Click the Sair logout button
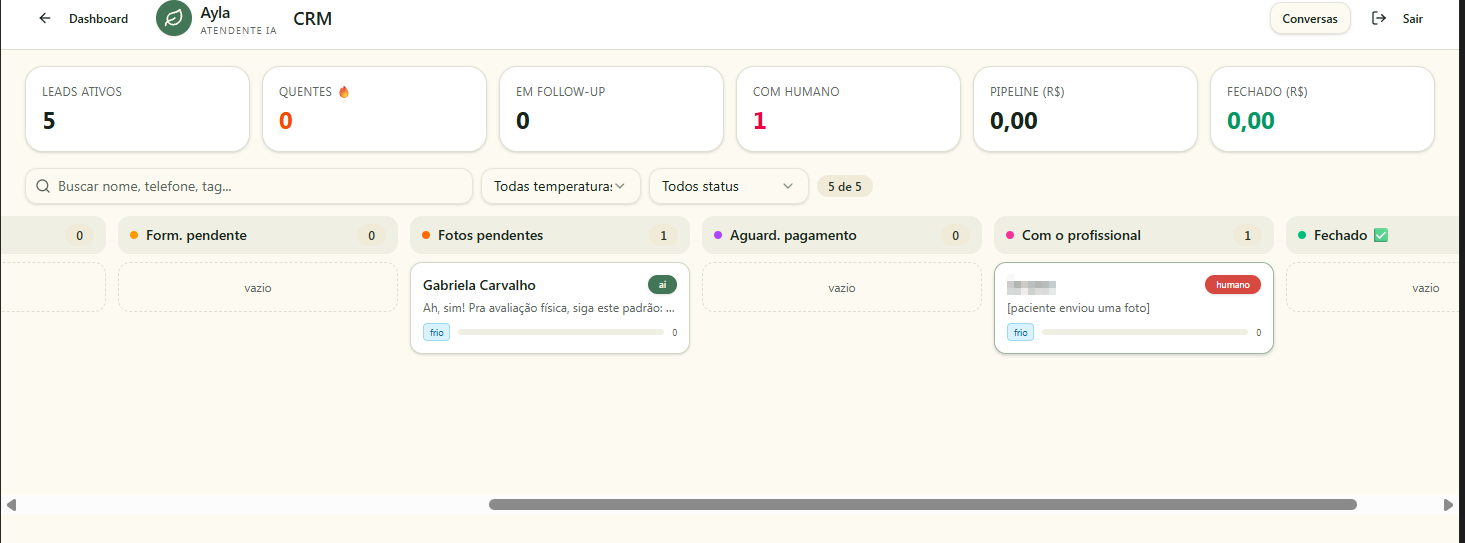This screenshot has width=1465, height=543. click(1397, 18)
